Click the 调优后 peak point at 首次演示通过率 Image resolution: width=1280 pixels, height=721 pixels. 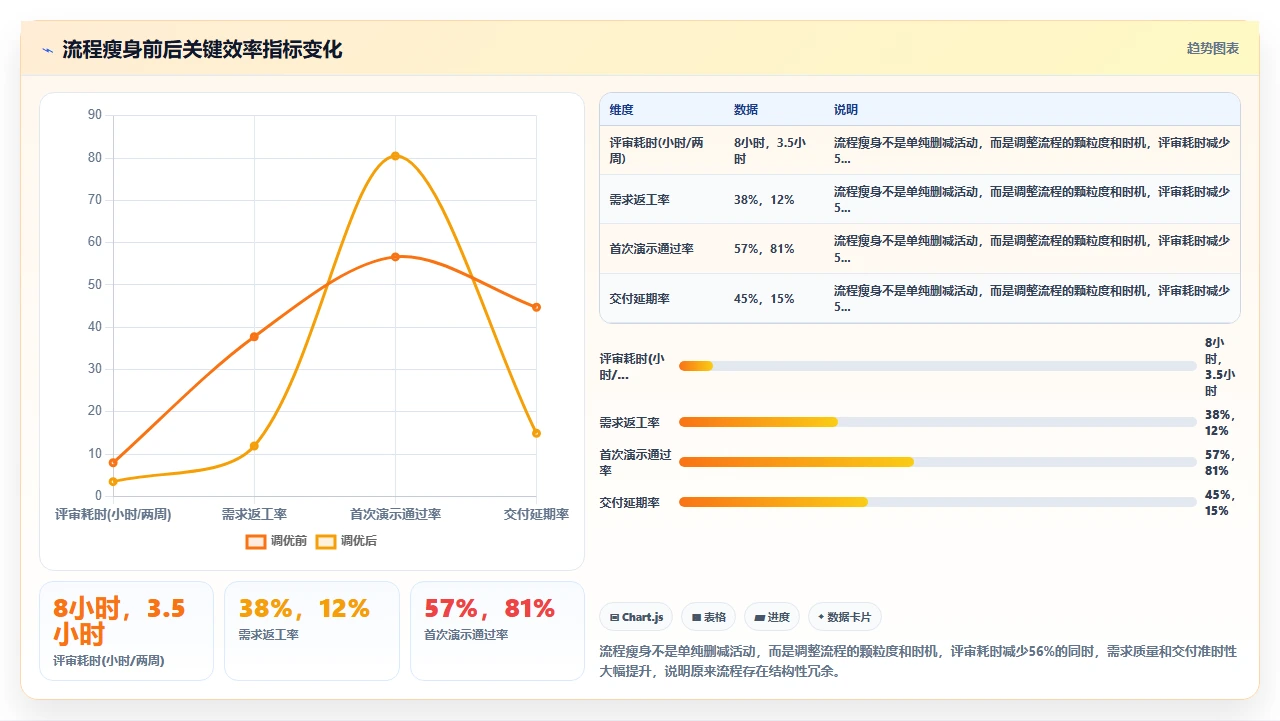[x=395, y=155]
